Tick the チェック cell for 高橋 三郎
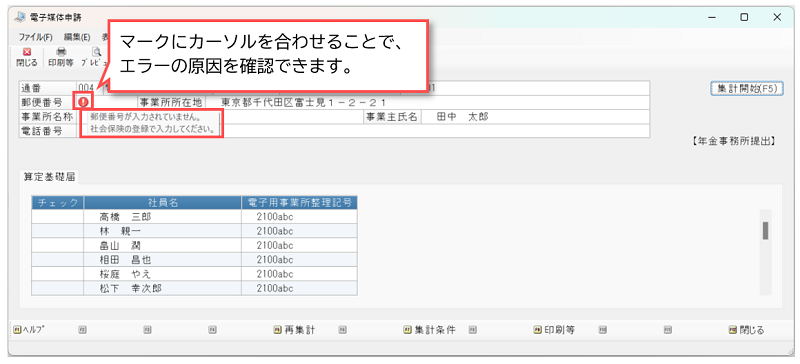Image resolution: width=800 pixels, height=364 pixels. [58, 216]
